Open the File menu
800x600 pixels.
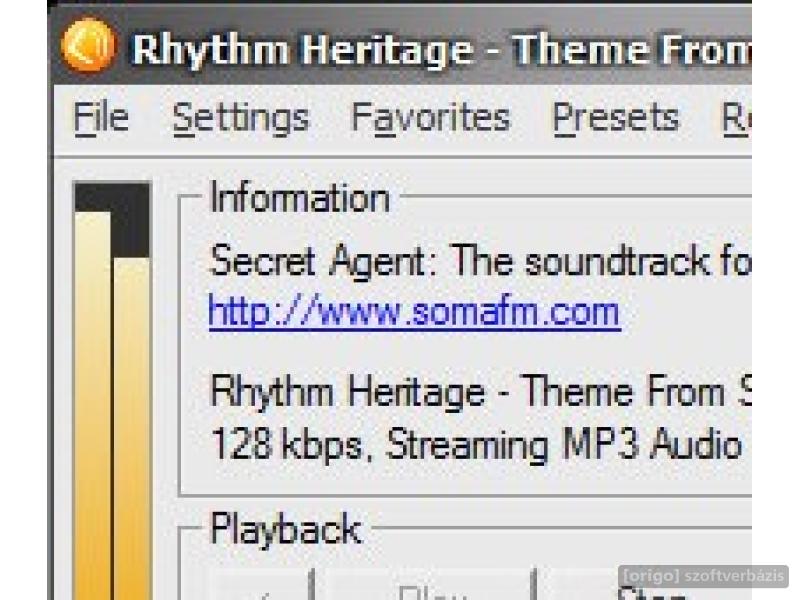click(x=101, y=118)
